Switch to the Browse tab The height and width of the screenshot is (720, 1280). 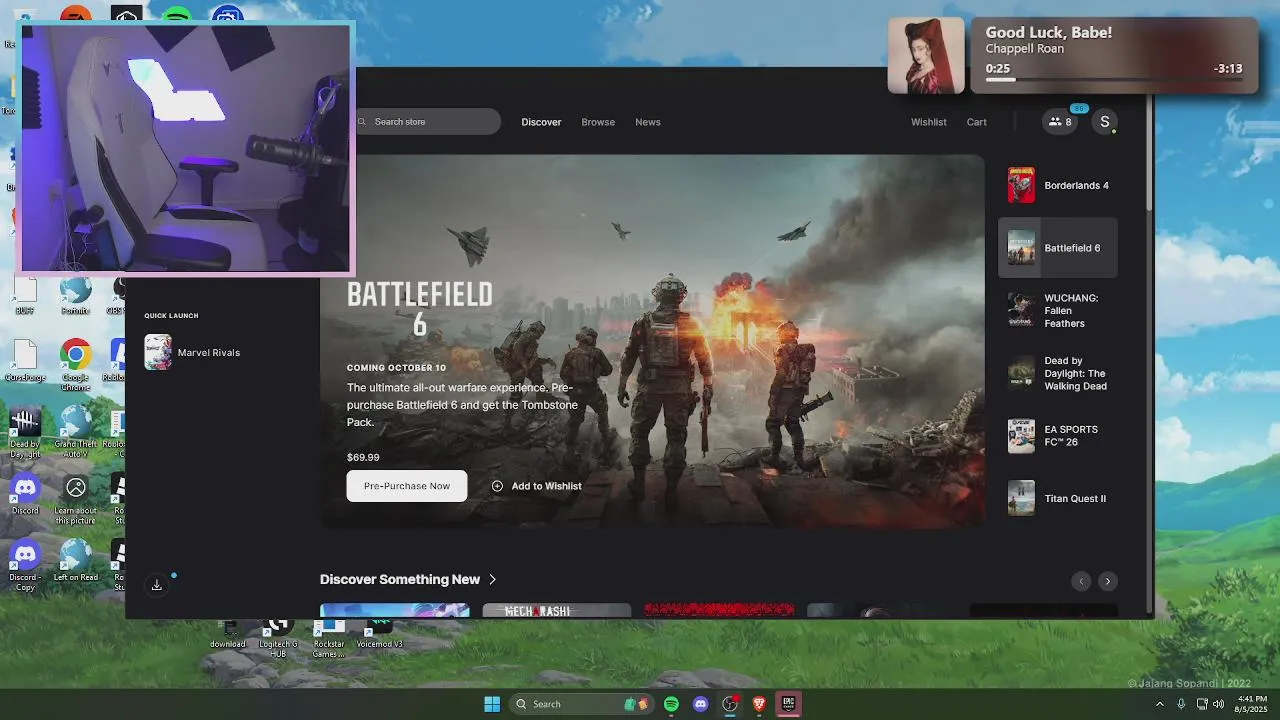click(x=598, y=122)
